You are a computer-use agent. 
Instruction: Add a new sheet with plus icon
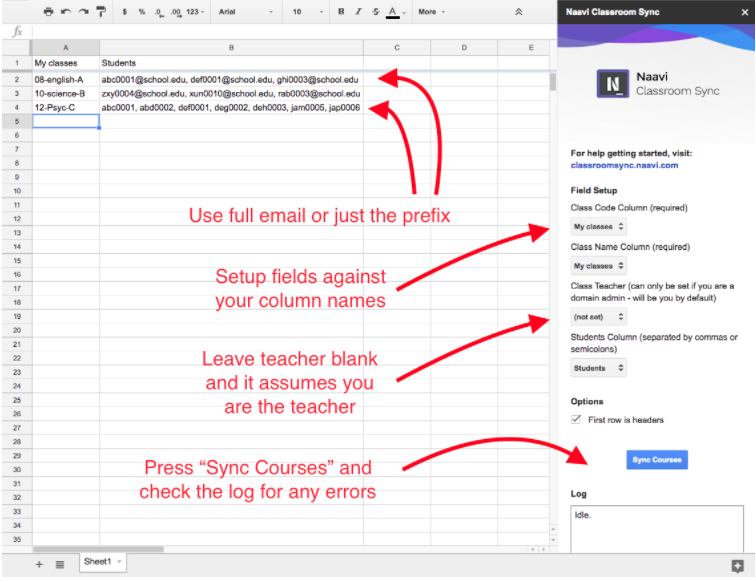39,564
